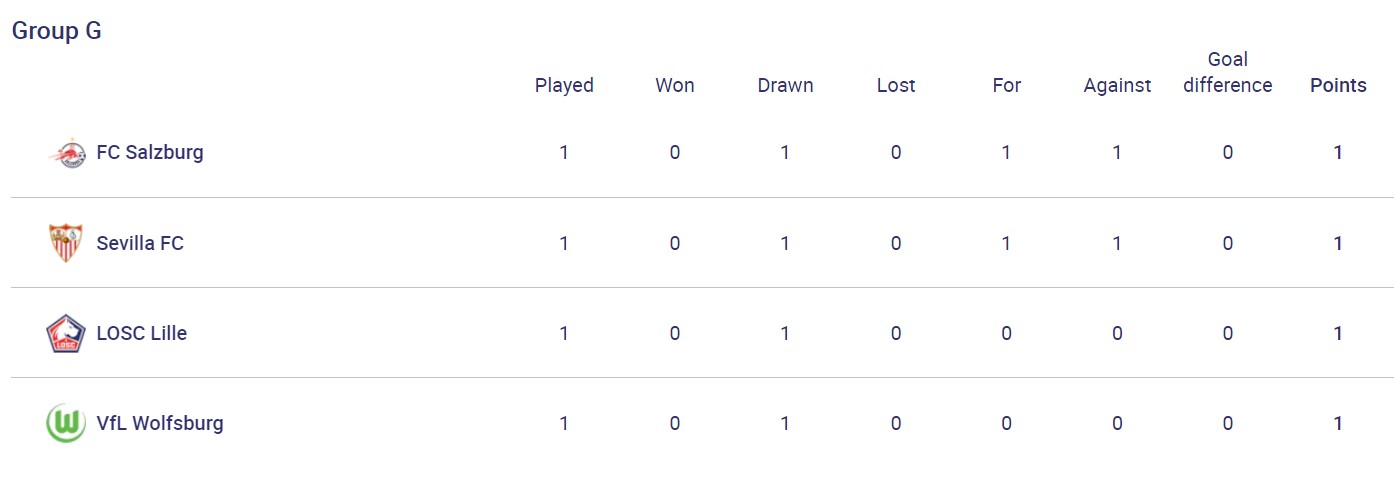Viewport: 1396px width, 497px height.
Task: Click the For column header
Action: click(x=1006, y=85)
